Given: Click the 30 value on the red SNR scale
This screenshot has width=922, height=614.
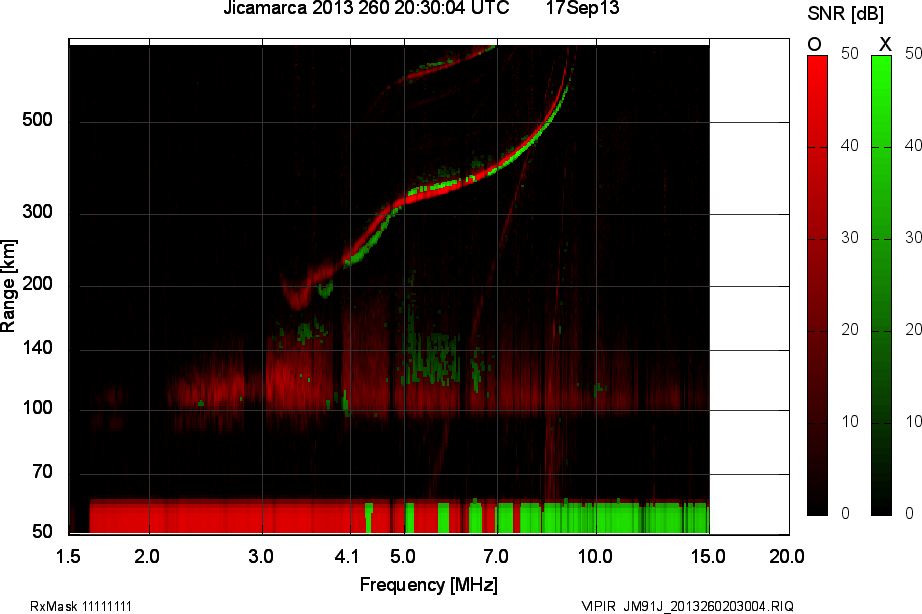Looking at the screenshot, I should (x=850, y=237).
